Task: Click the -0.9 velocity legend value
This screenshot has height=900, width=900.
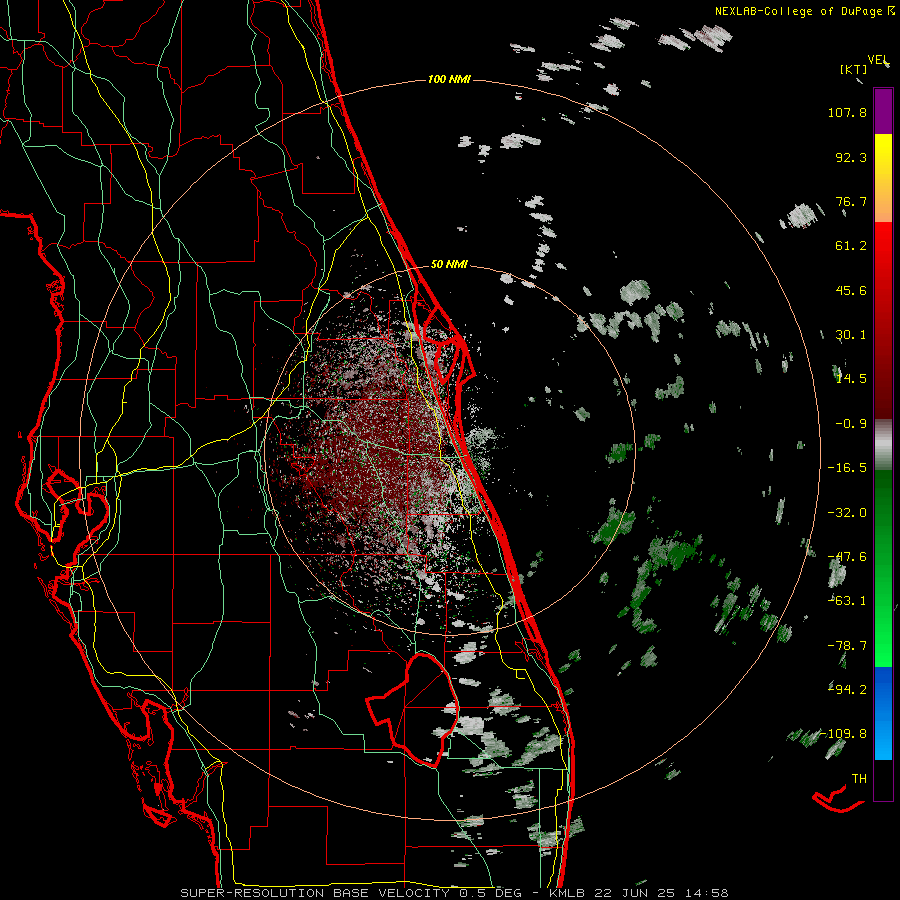Action: coord(851,424)
